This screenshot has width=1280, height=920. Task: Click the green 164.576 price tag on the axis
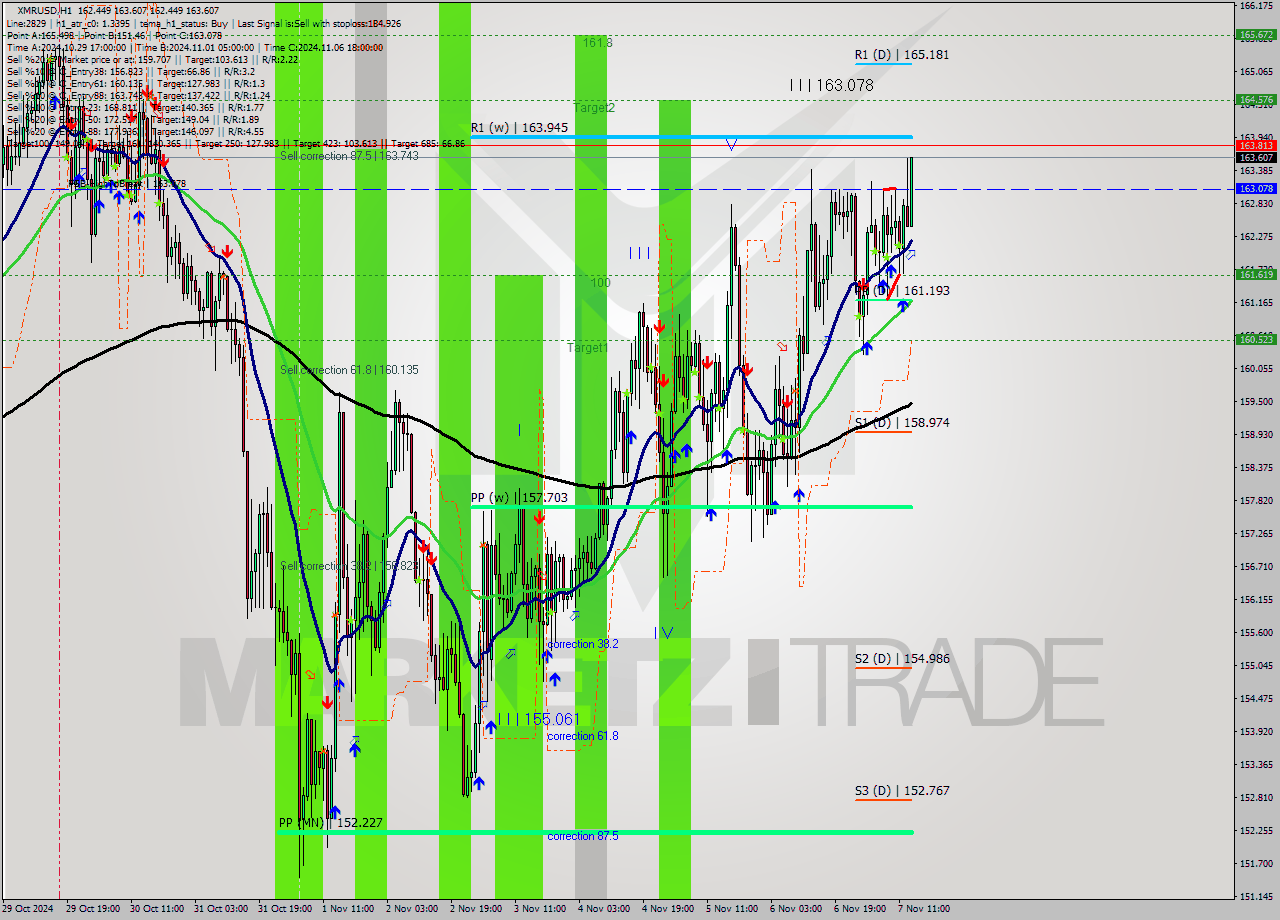click(x=1256, y=100)
